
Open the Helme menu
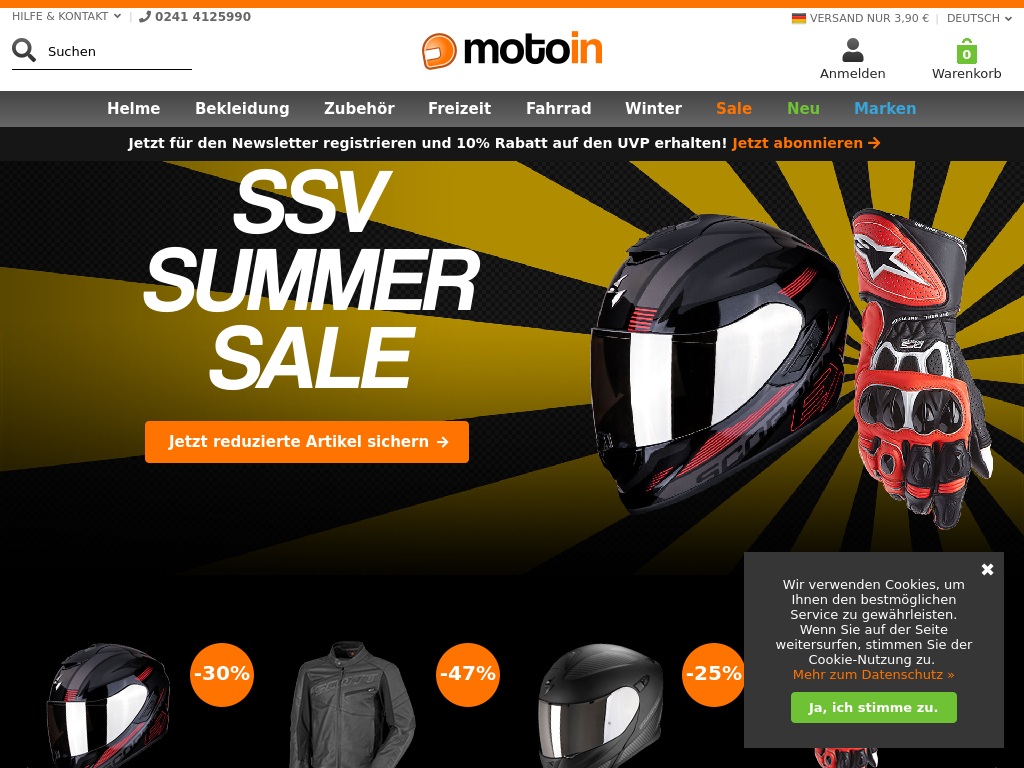pos(134,108)
